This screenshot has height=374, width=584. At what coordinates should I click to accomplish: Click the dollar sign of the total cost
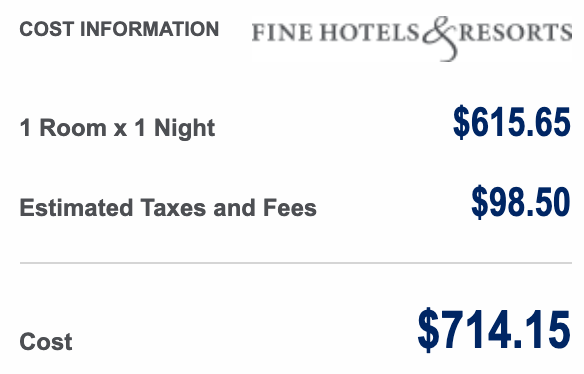(428, 330)
